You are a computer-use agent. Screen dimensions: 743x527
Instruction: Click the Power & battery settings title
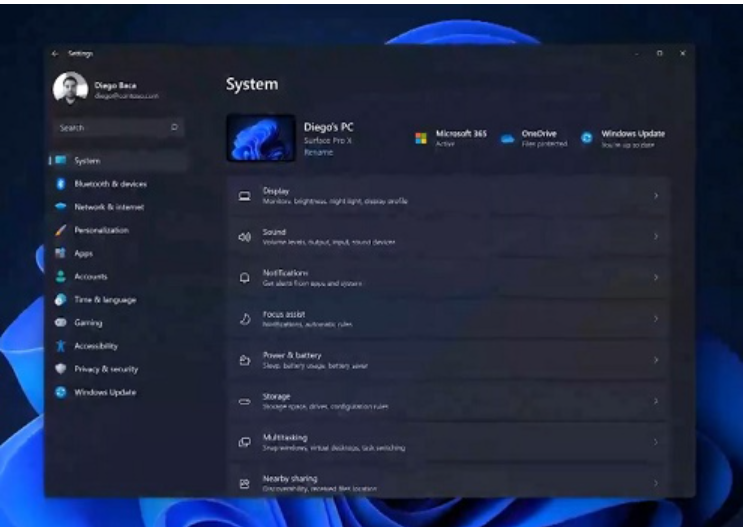tap(292, 355)
